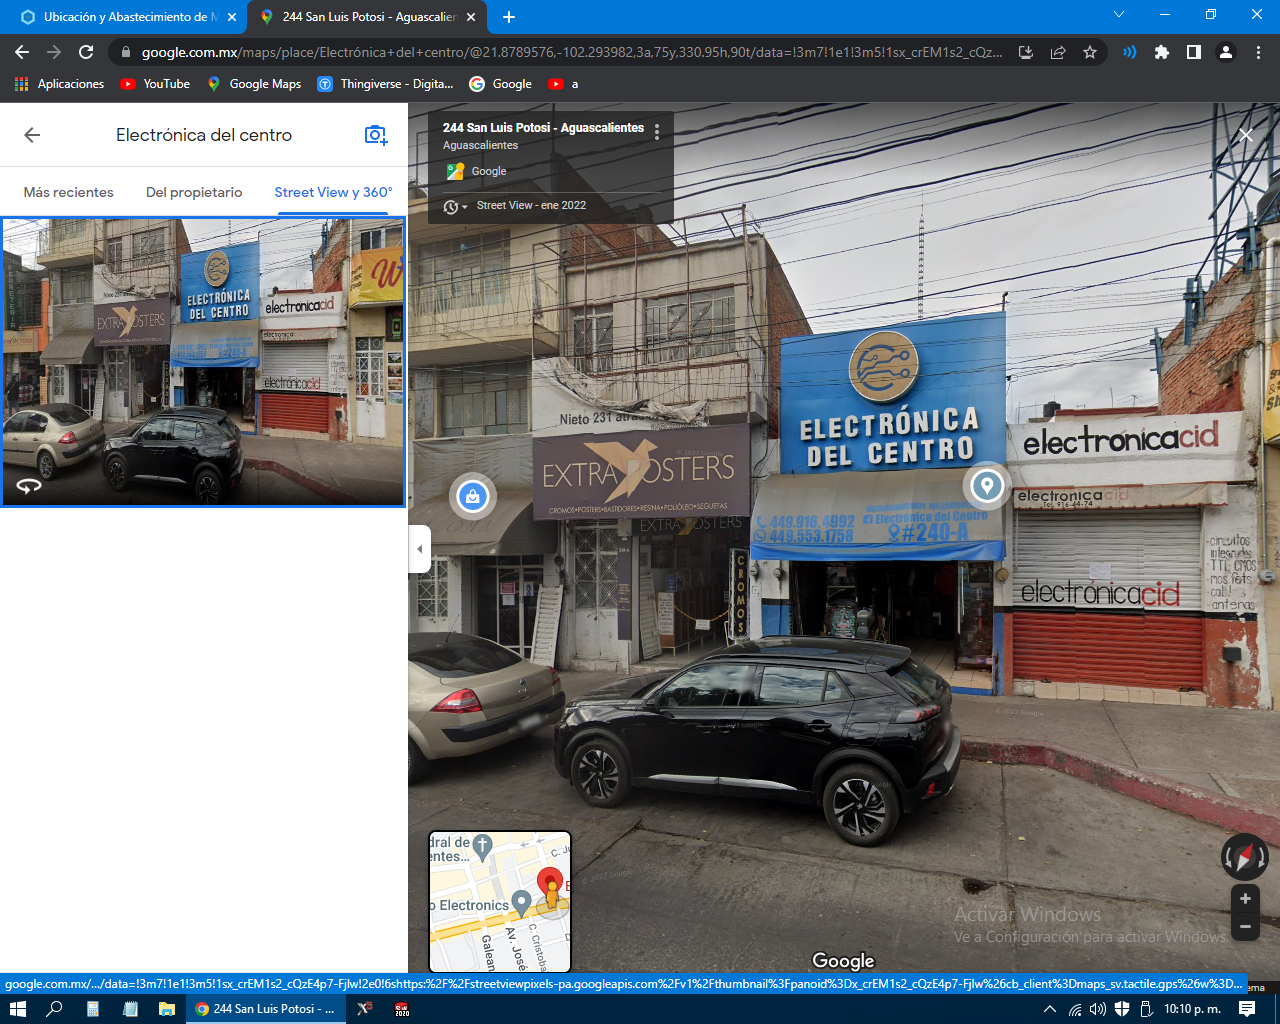This screenshot has height=1024, width=1280.
Task: Open the Chrome three-dot menu
Action: (1258, 52)
